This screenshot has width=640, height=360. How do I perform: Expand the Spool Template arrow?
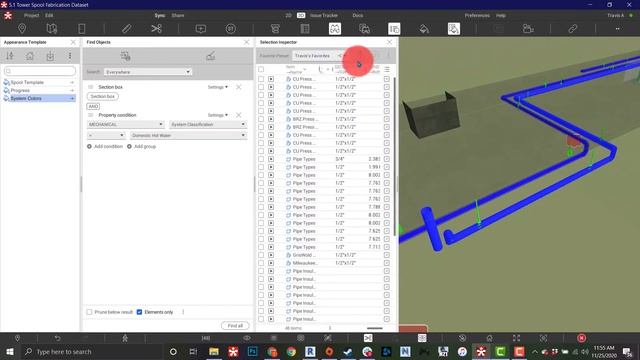click(72, 82)
